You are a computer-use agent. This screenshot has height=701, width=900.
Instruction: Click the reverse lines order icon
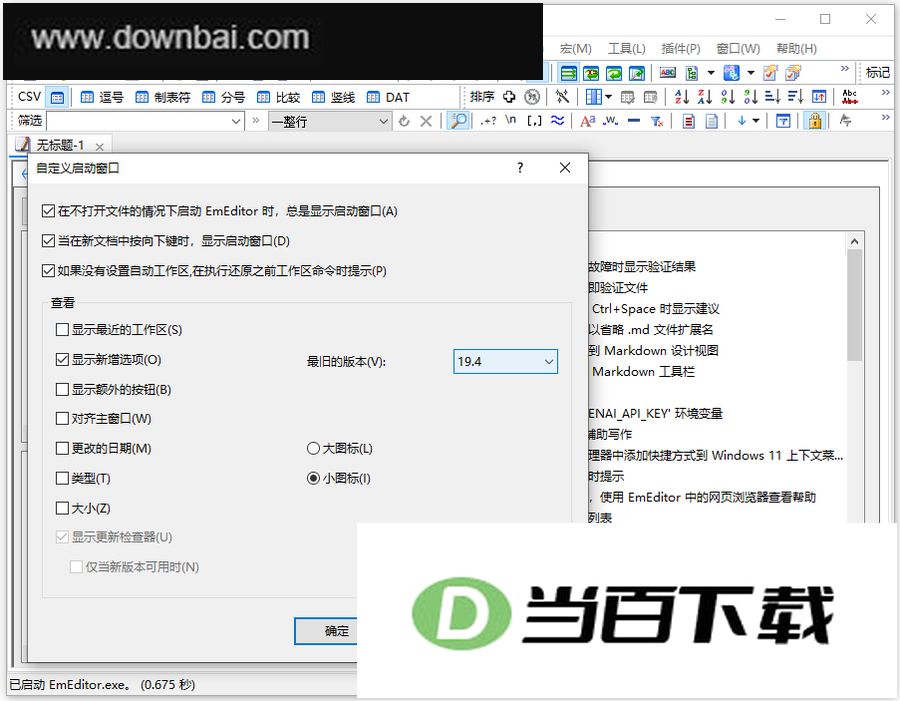pos(819,97)
